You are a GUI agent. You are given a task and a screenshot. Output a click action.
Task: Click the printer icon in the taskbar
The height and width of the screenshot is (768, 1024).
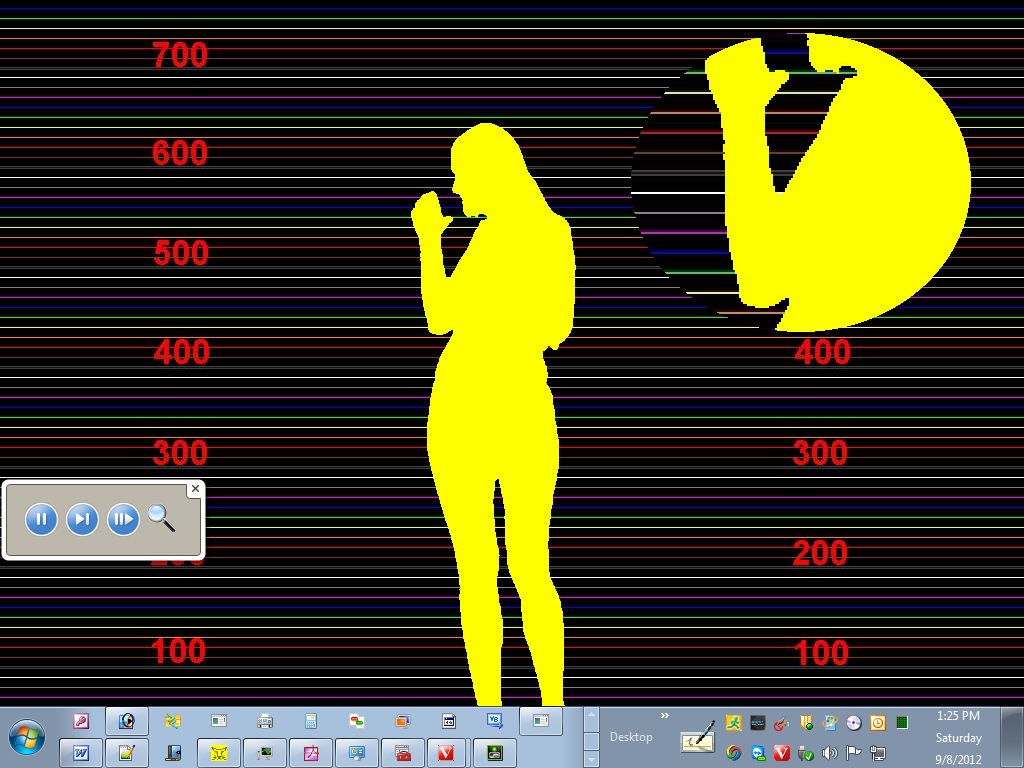[x=265, y=721]
